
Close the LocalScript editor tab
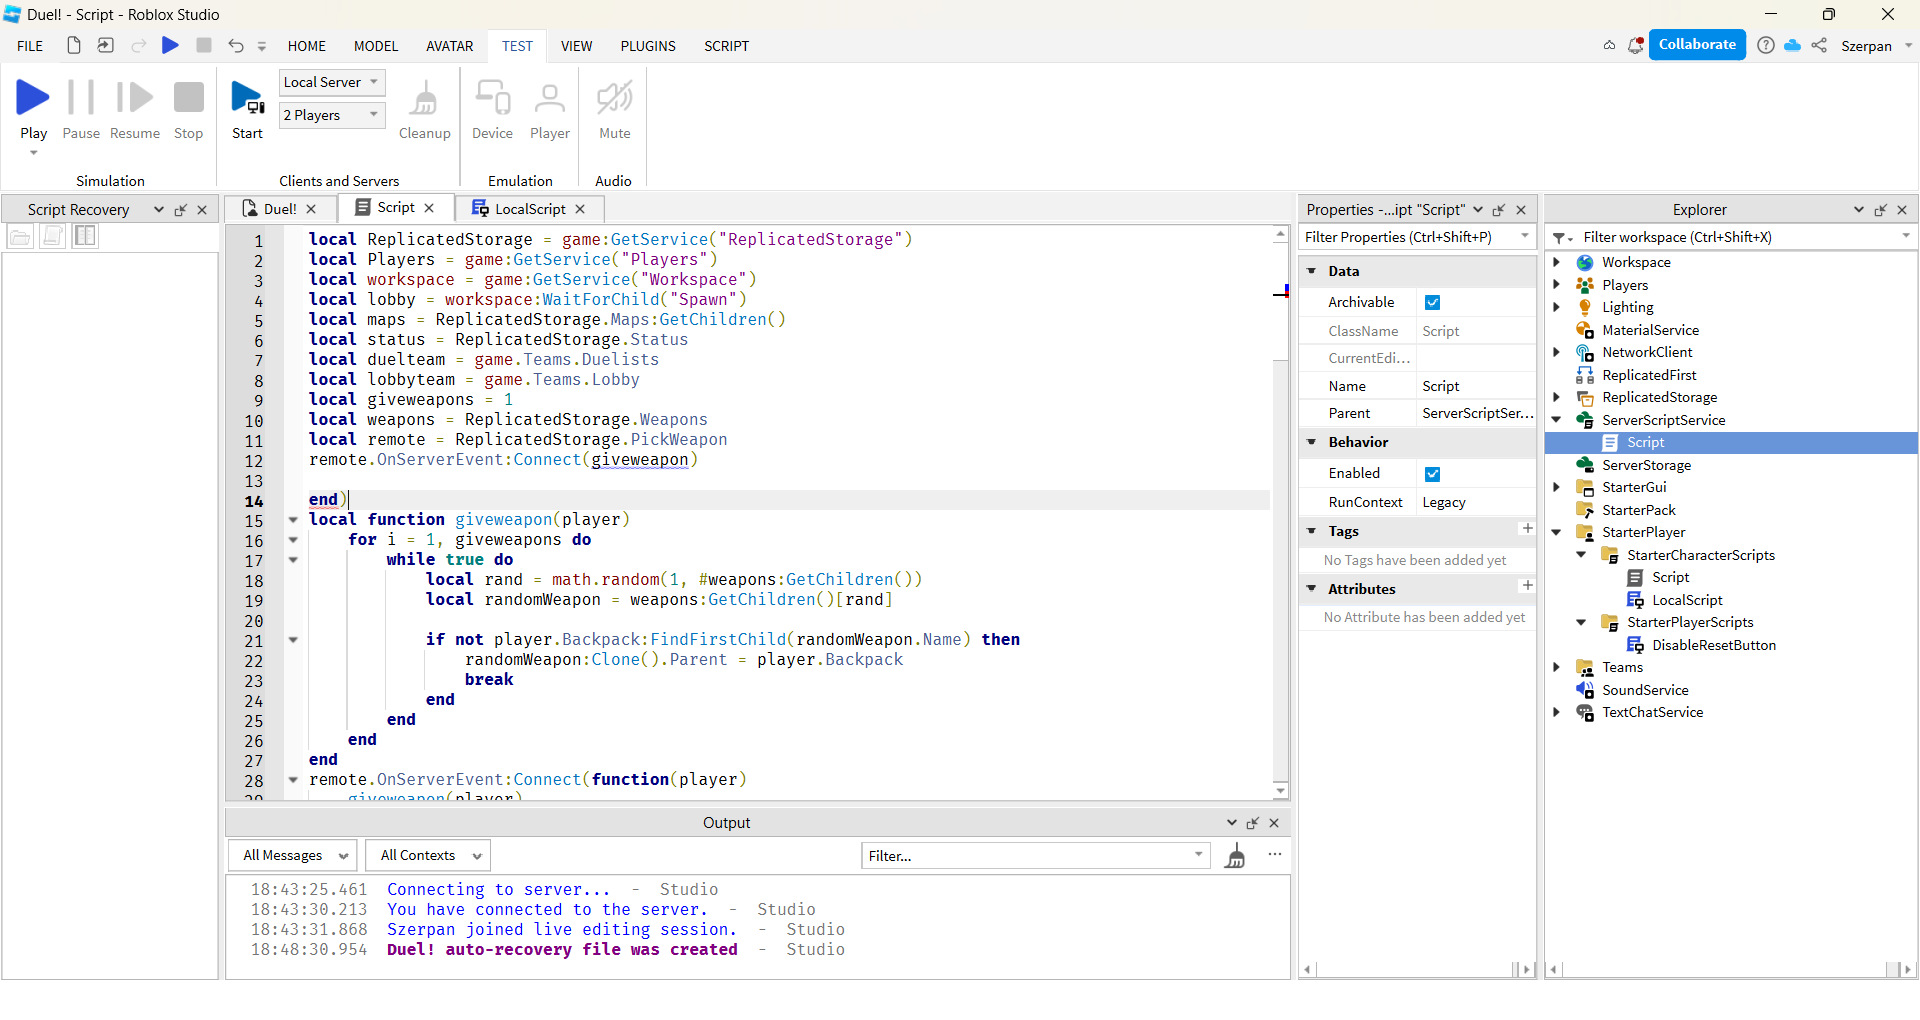point(580,209)
